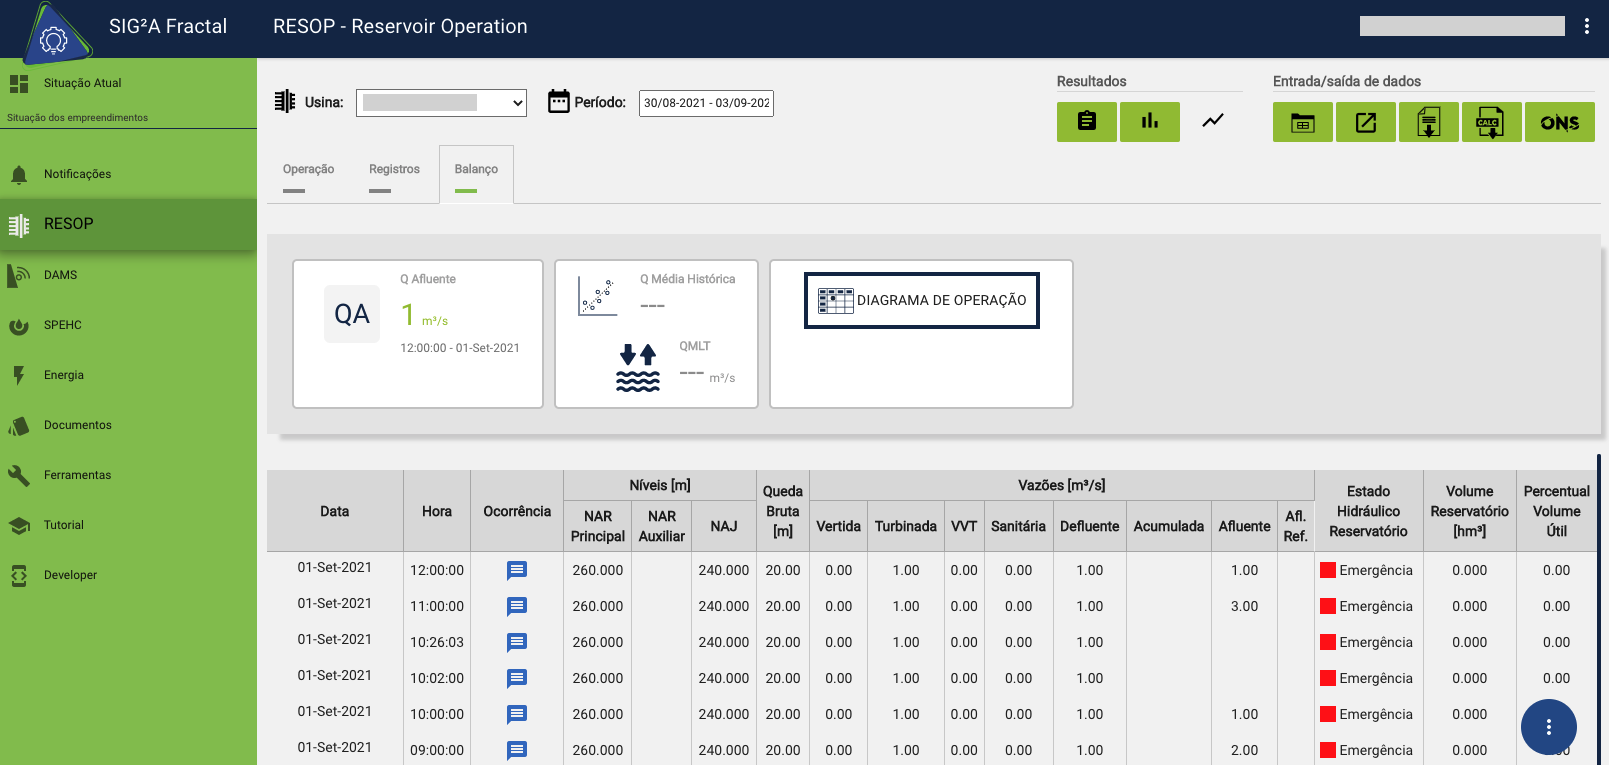Open the top-right vertical dots menu

tap(1586, 26)
